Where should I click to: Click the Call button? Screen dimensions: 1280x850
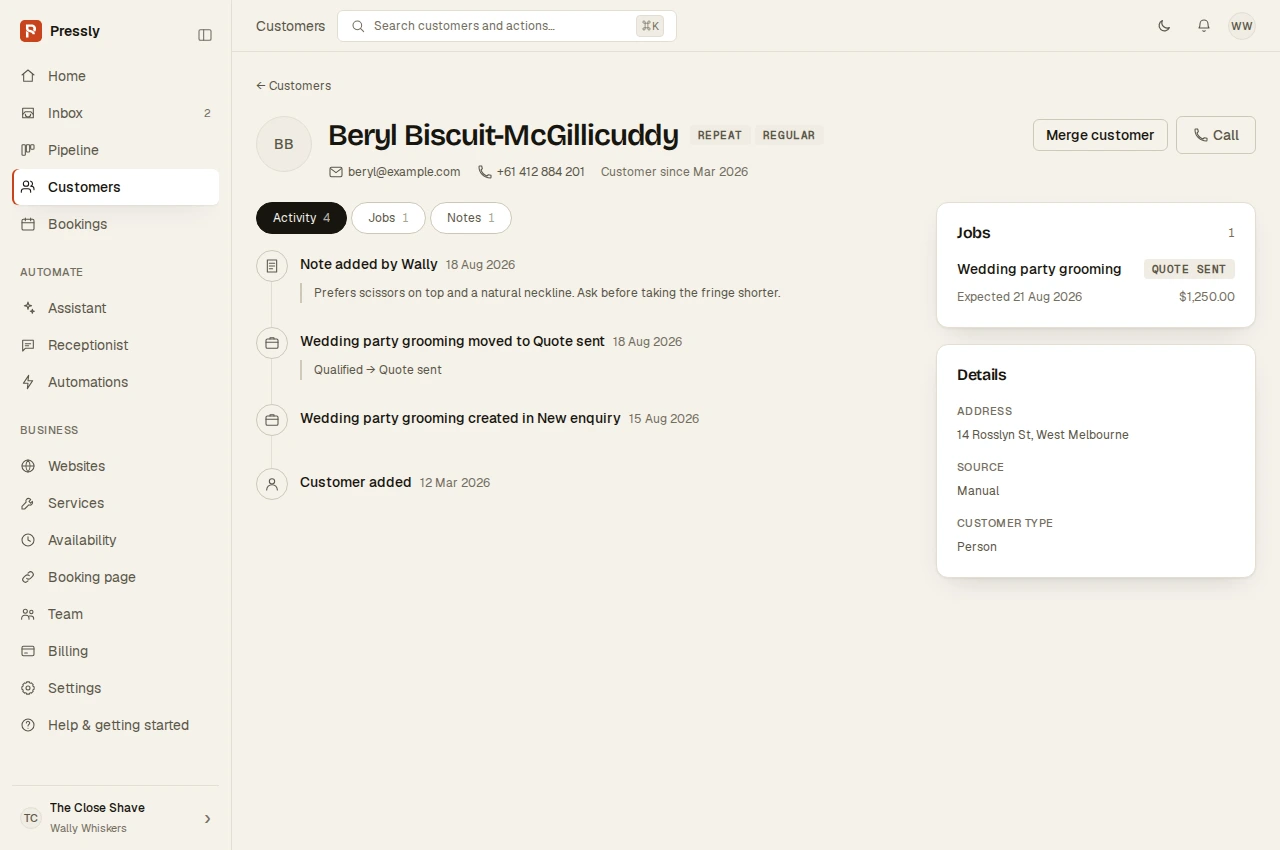pos(1216,135)
